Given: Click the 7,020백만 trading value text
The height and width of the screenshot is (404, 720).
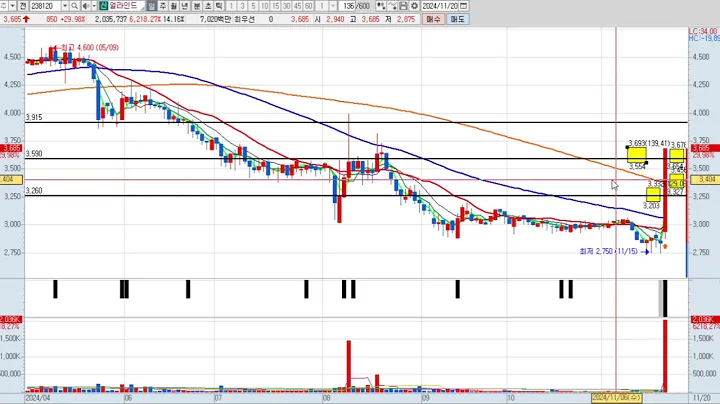Looking at the screenshot, I should 215,19.
